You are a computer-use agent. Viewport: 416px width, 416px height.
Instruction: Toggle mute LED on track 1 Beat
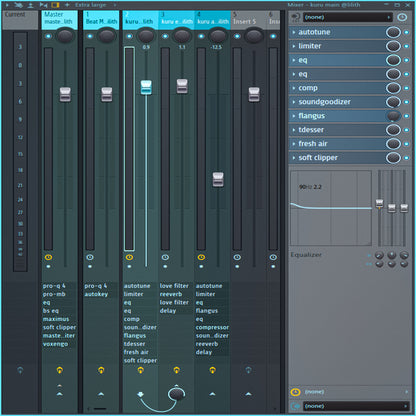(x=90, y=36)
